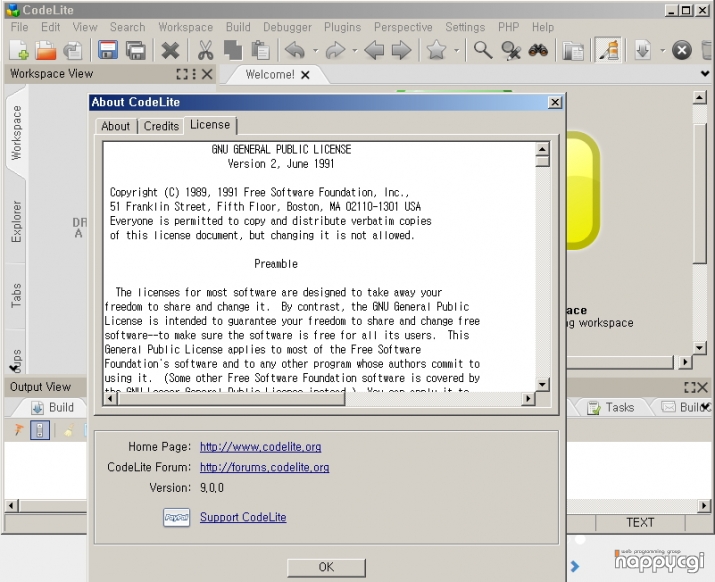Click the Find and Replace icon
This screenshot has width=715, height=582.
511,50
